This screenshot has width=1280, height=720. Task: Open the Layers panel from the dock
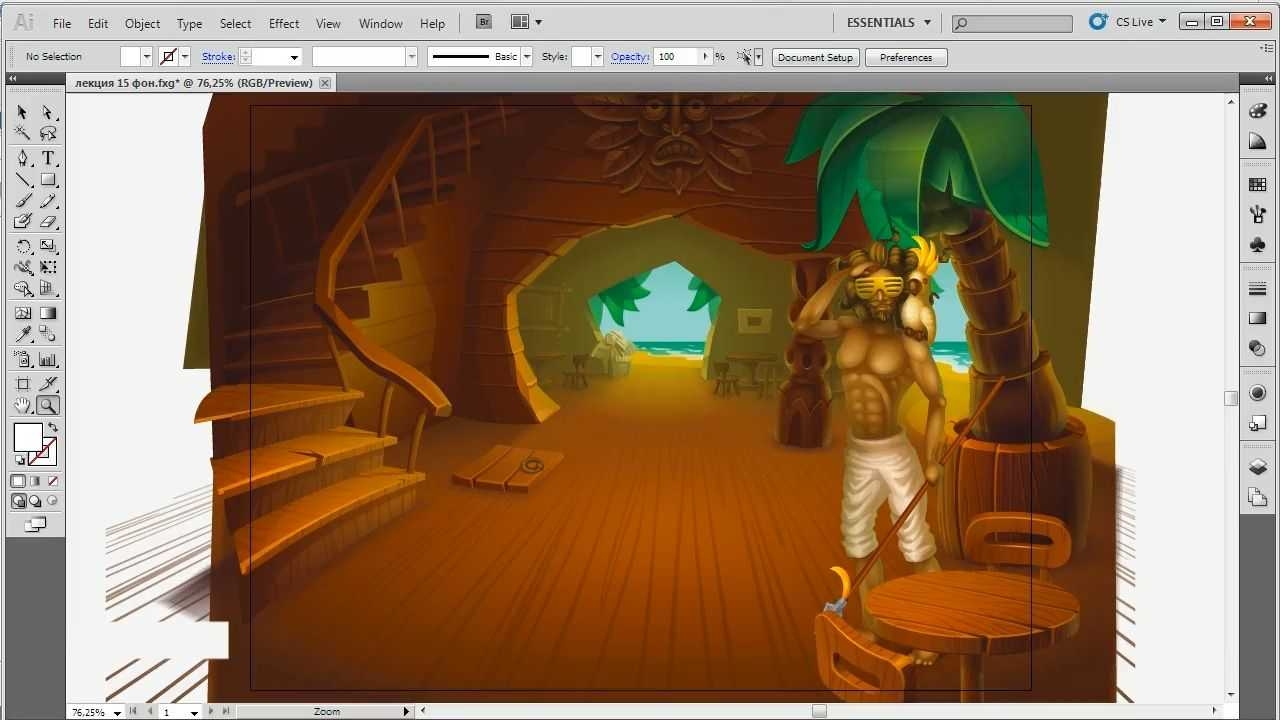[x=1258, y=467]
